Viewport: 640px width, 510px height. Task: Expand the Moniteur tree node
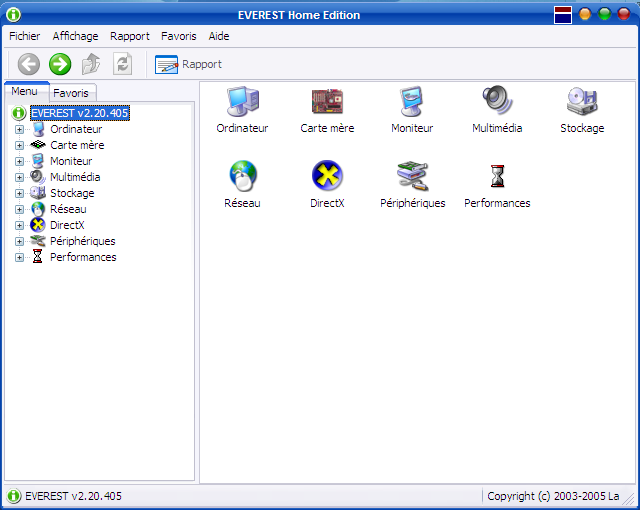tap(19, 161)
